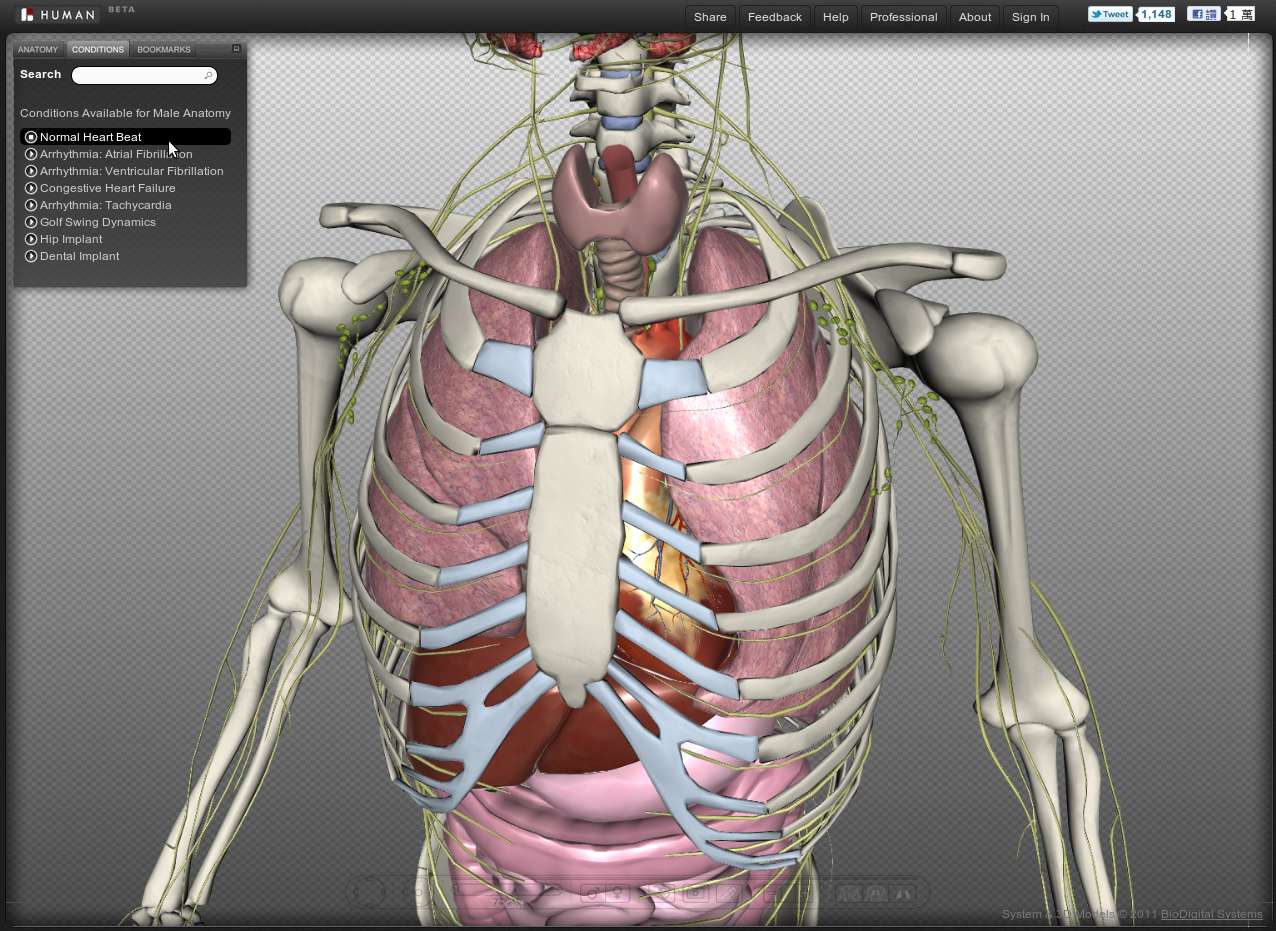Capture a snapshot with the camera icon
The height and width of the screenshot is (931, 1276).
point(696,892)
